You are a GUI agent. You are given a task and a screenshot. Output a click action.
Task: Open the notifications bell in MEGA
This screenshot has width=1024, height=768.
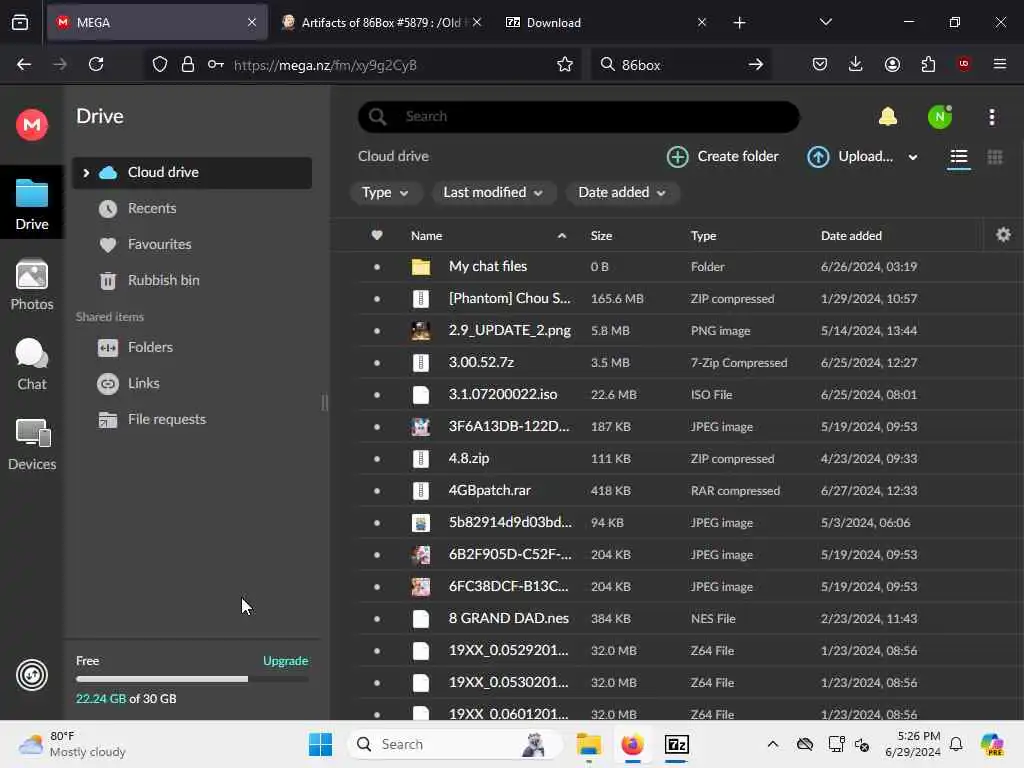[x=888, y=117]
